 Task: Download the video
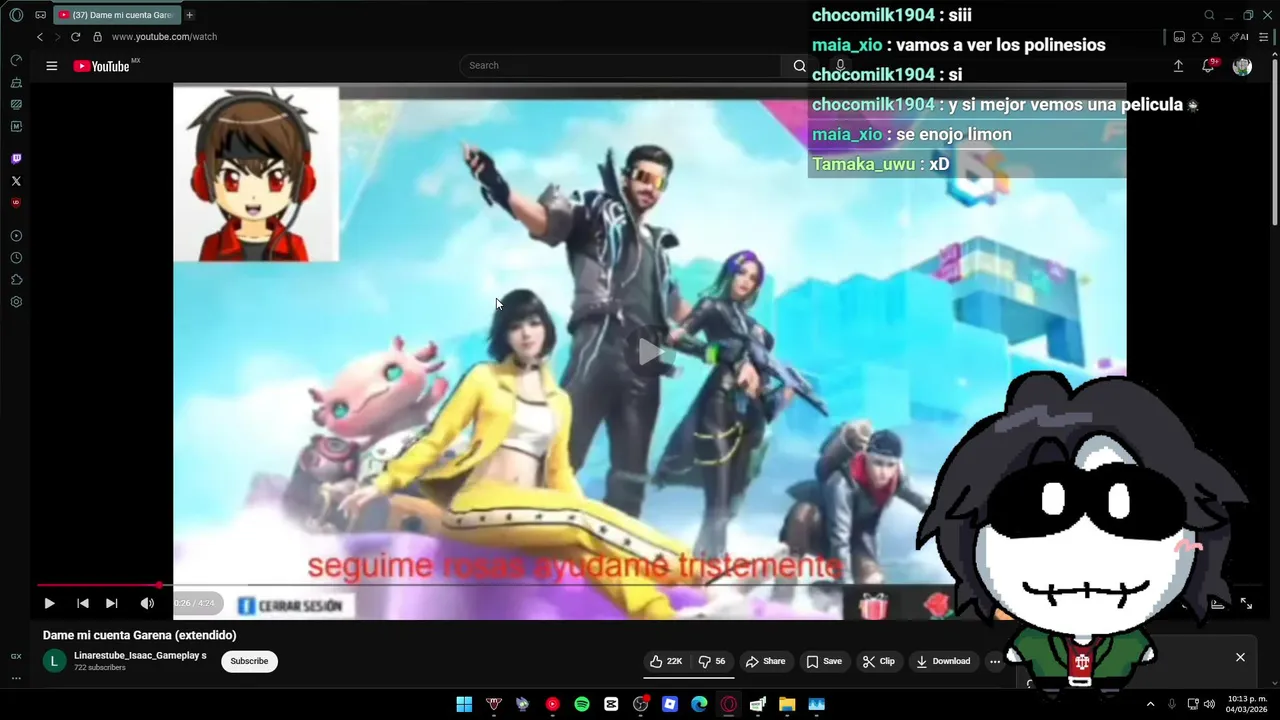click(943, 661)
